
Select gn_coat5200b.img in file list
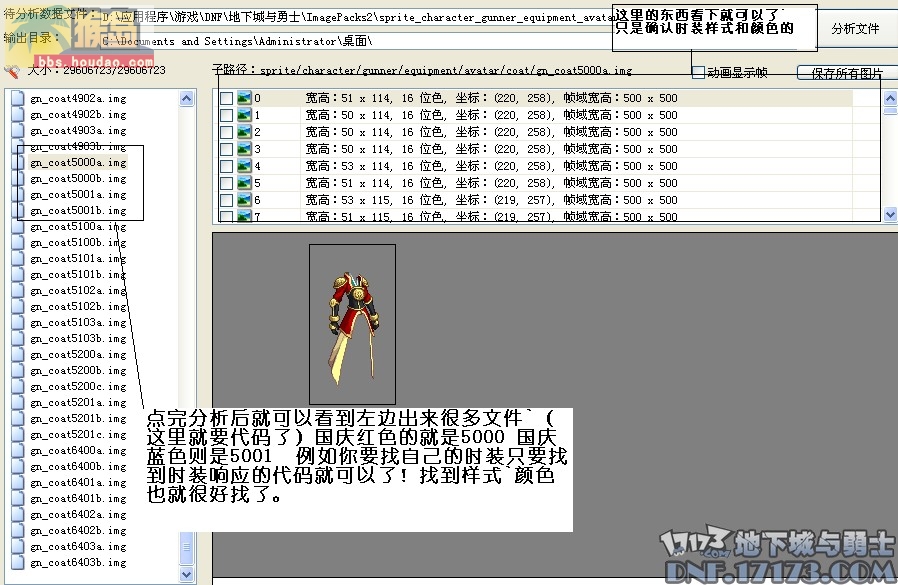point(78,371)
